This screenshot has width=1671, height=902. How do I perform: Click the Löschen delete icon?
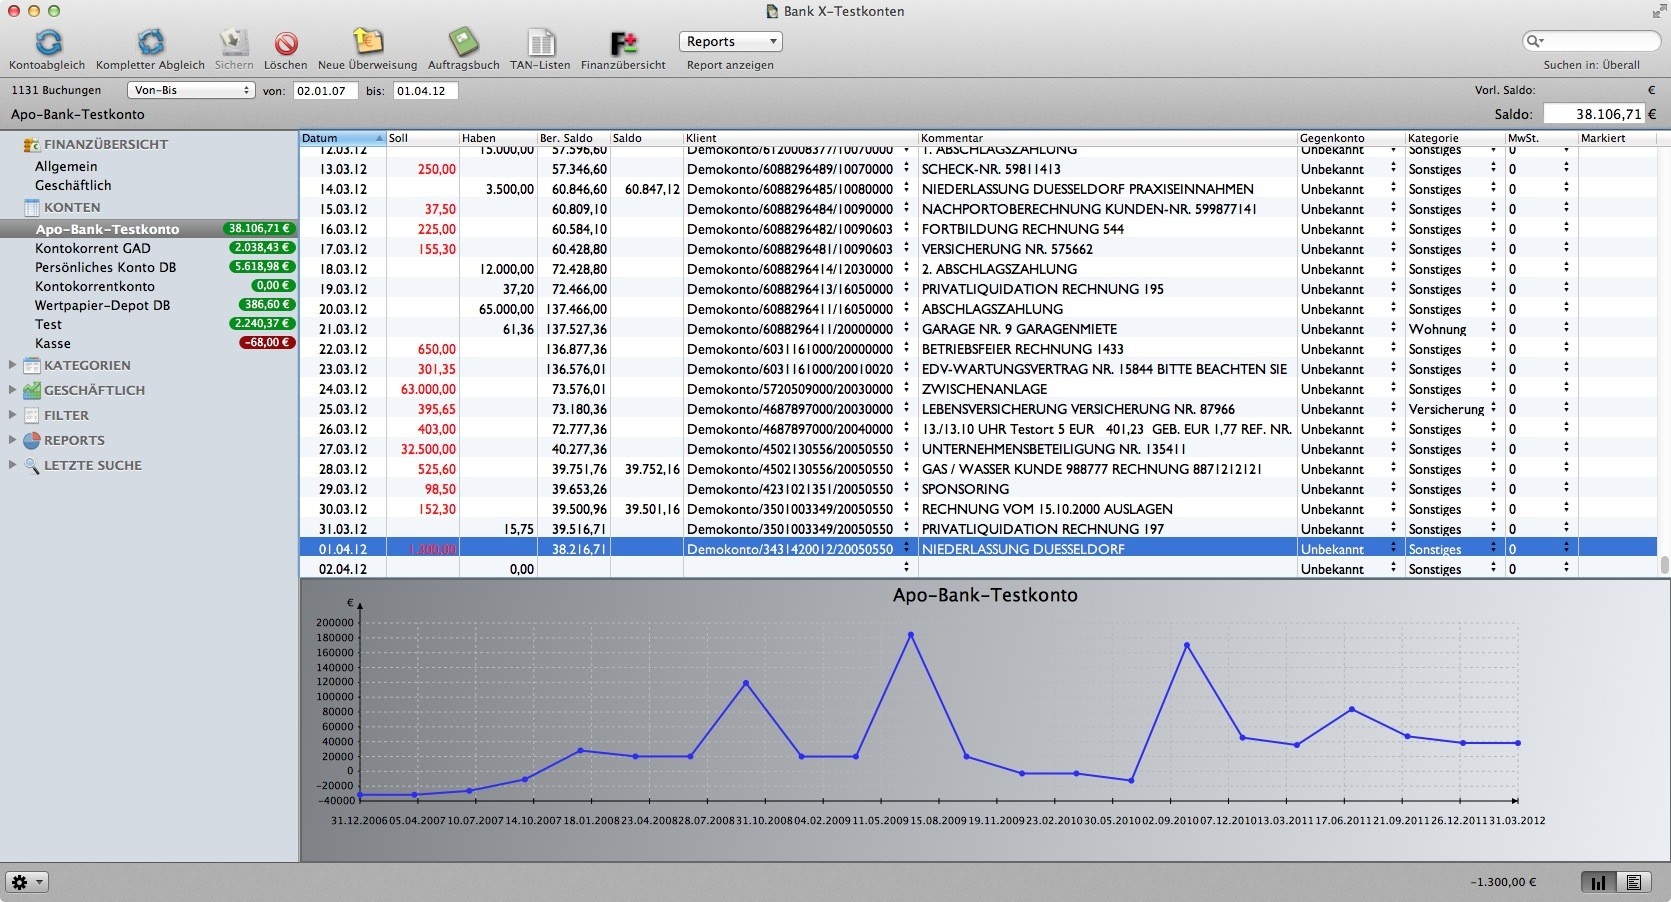coord(286,43)
